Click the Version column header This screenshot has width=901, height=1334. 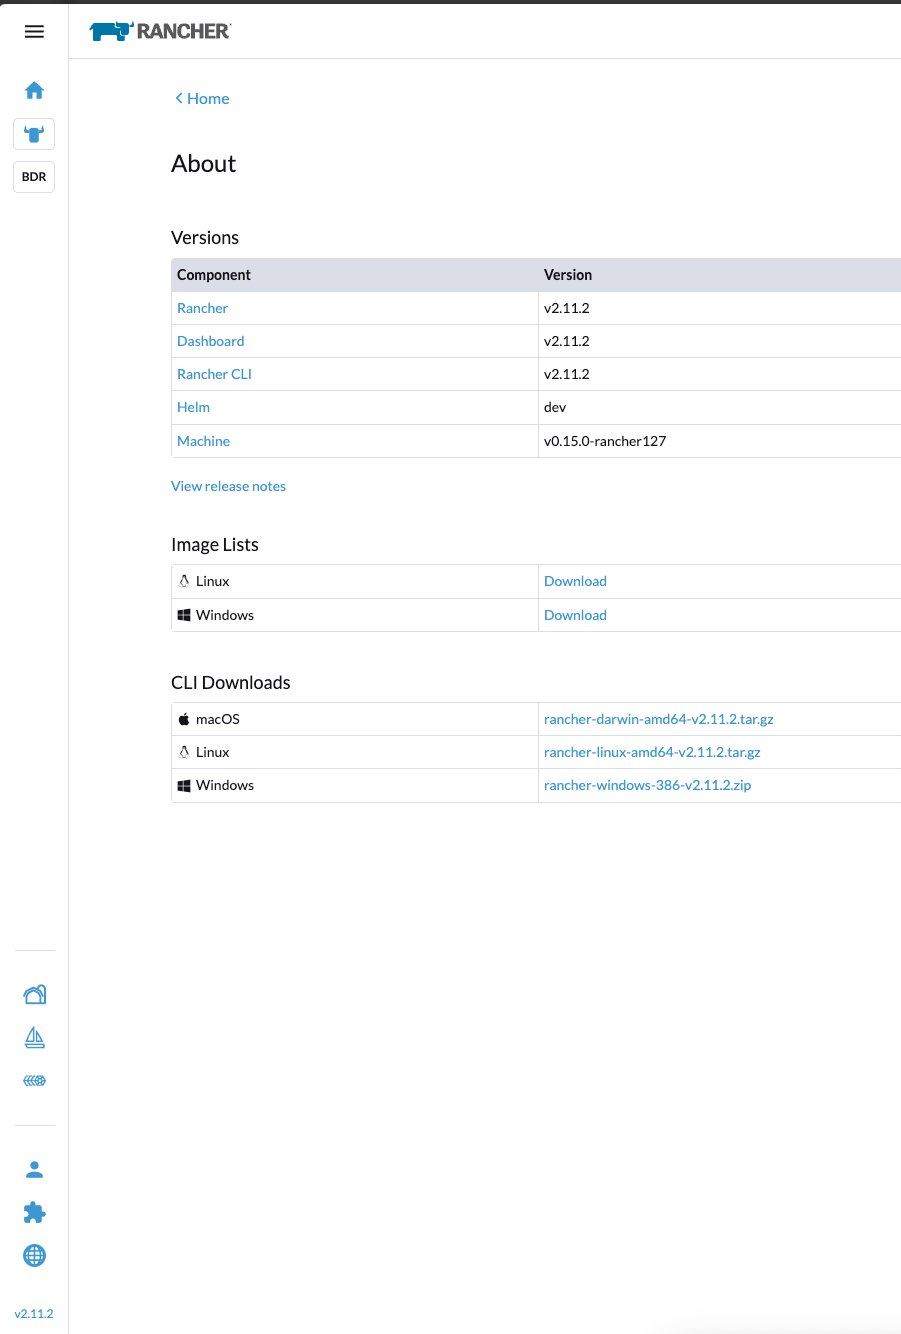(x=568, y=275)
